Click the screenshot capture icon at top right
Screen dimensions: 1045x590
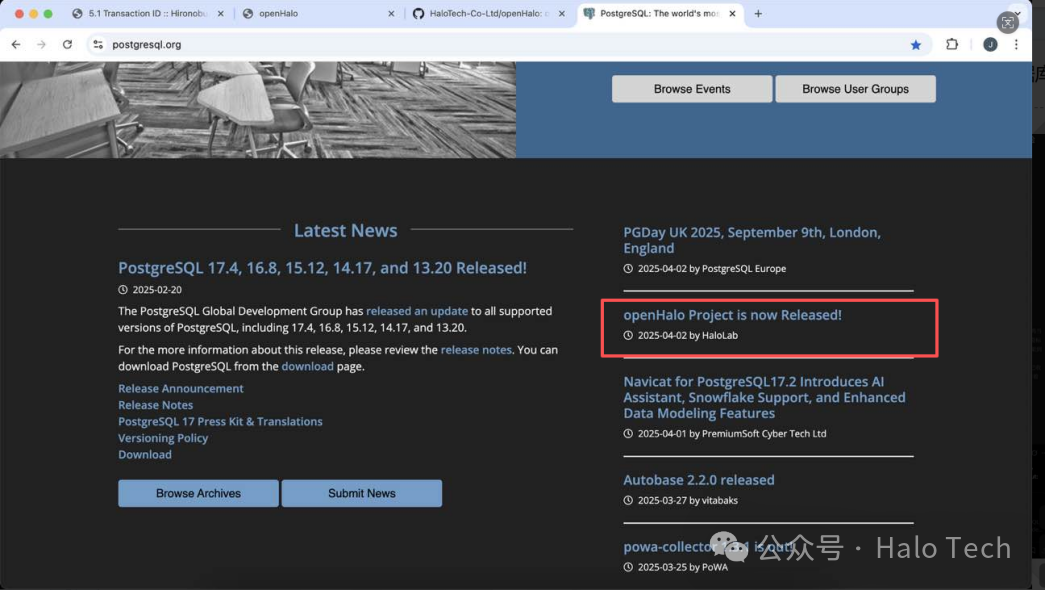click(1008, 23)
